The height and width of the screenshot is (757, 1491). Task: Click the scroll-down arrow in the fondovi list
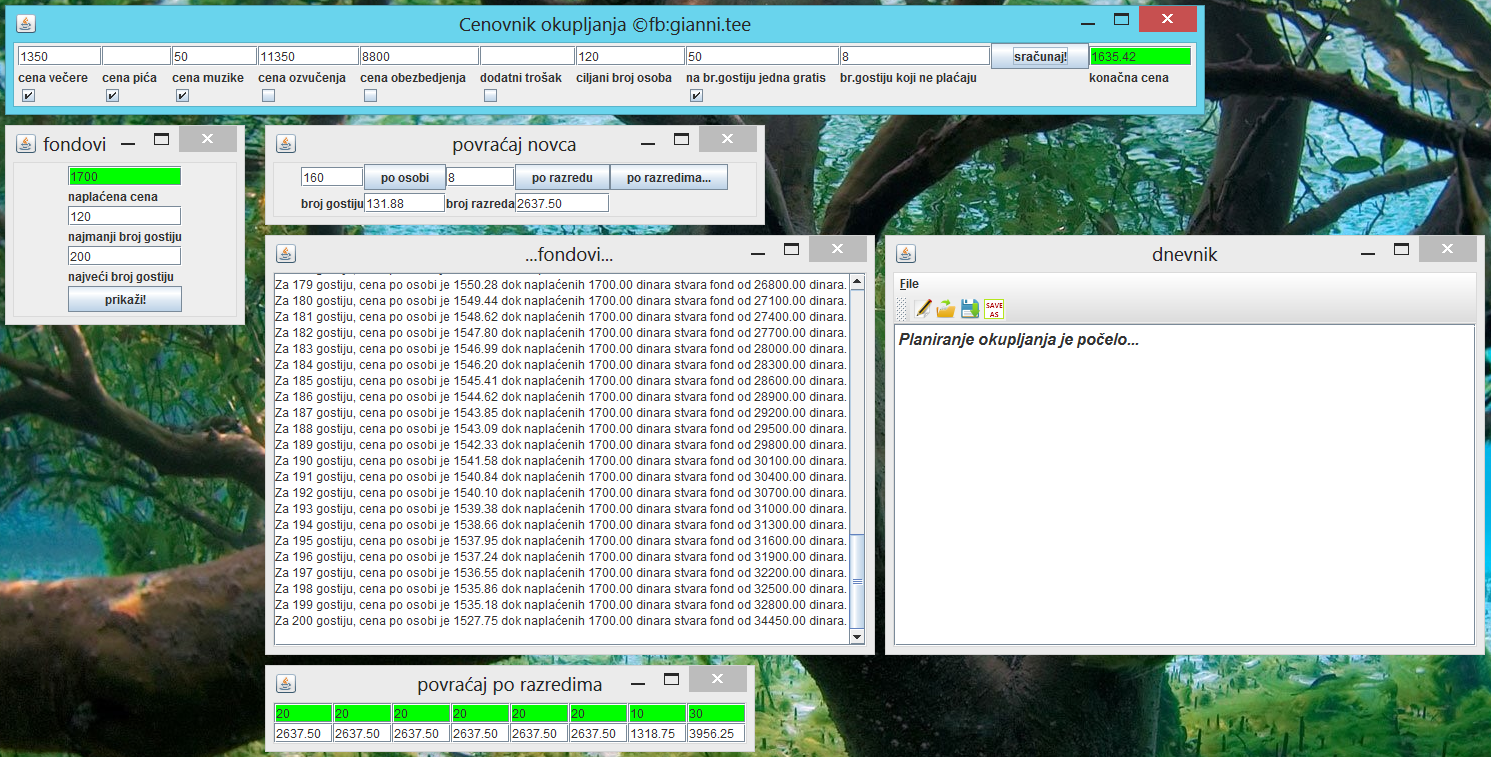pyautogui.click(x=856, y=636)
